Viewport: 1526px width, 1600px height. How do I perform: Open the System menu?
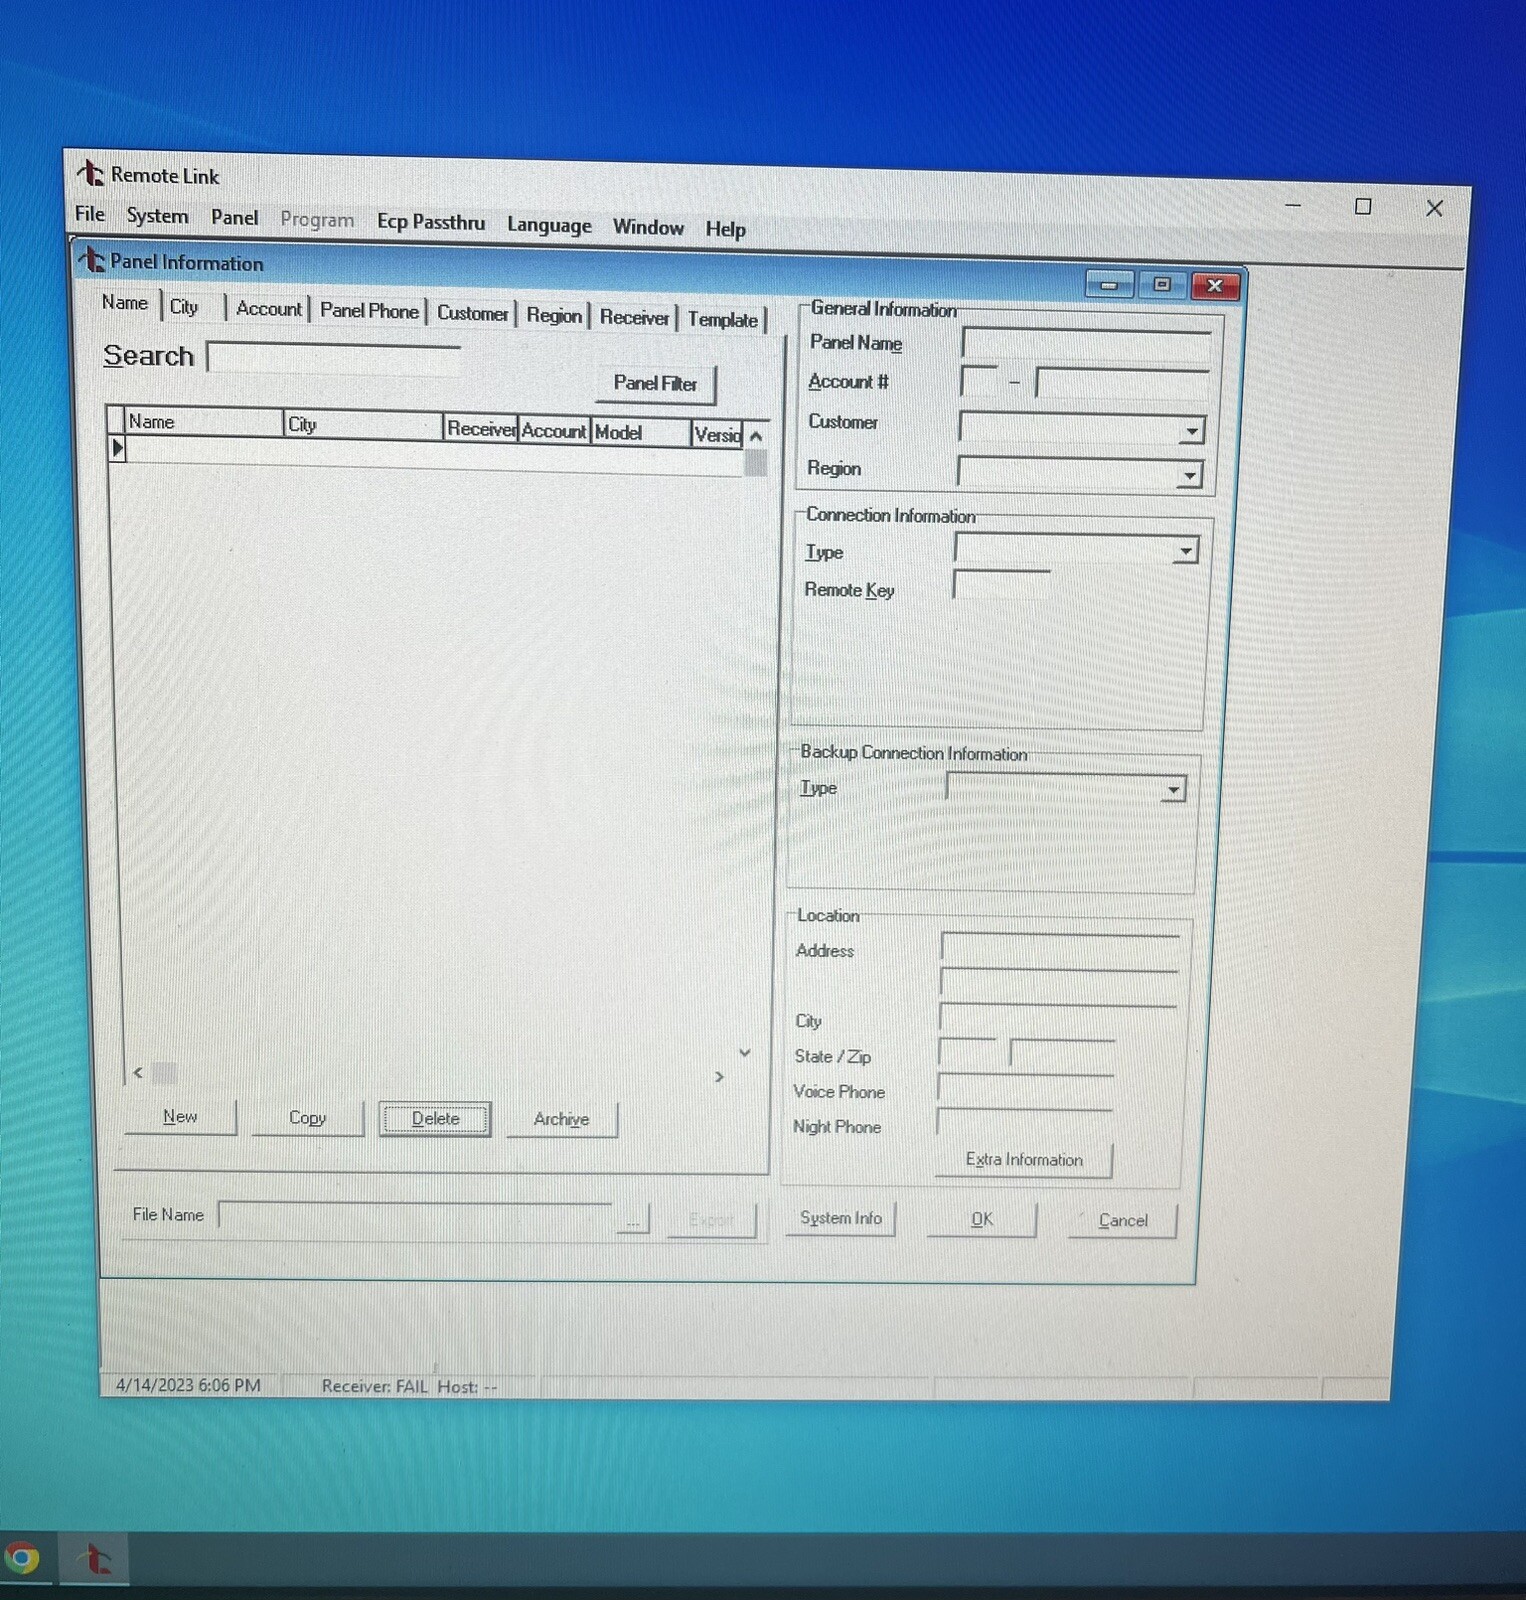point(157,216)
